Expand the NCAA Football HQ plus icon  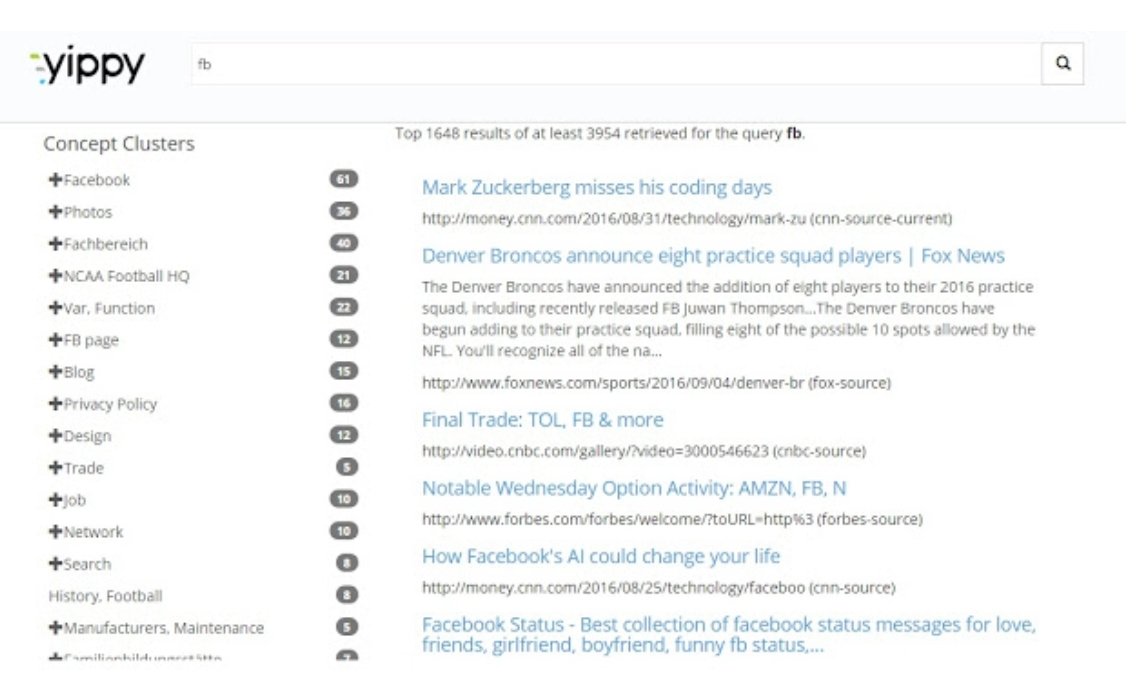pos(55,275)
